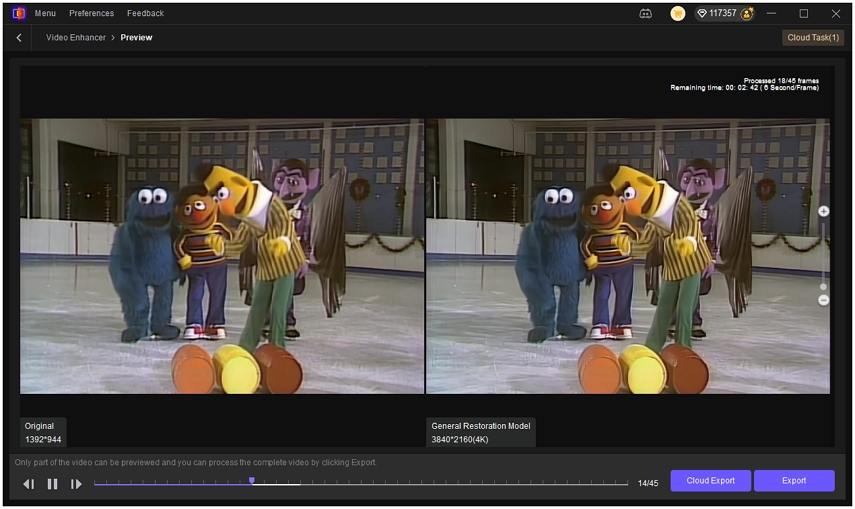The height and width of the screenshot is (509, 855).
Task: Minimize the application window
Action: (x=771, y=14)
